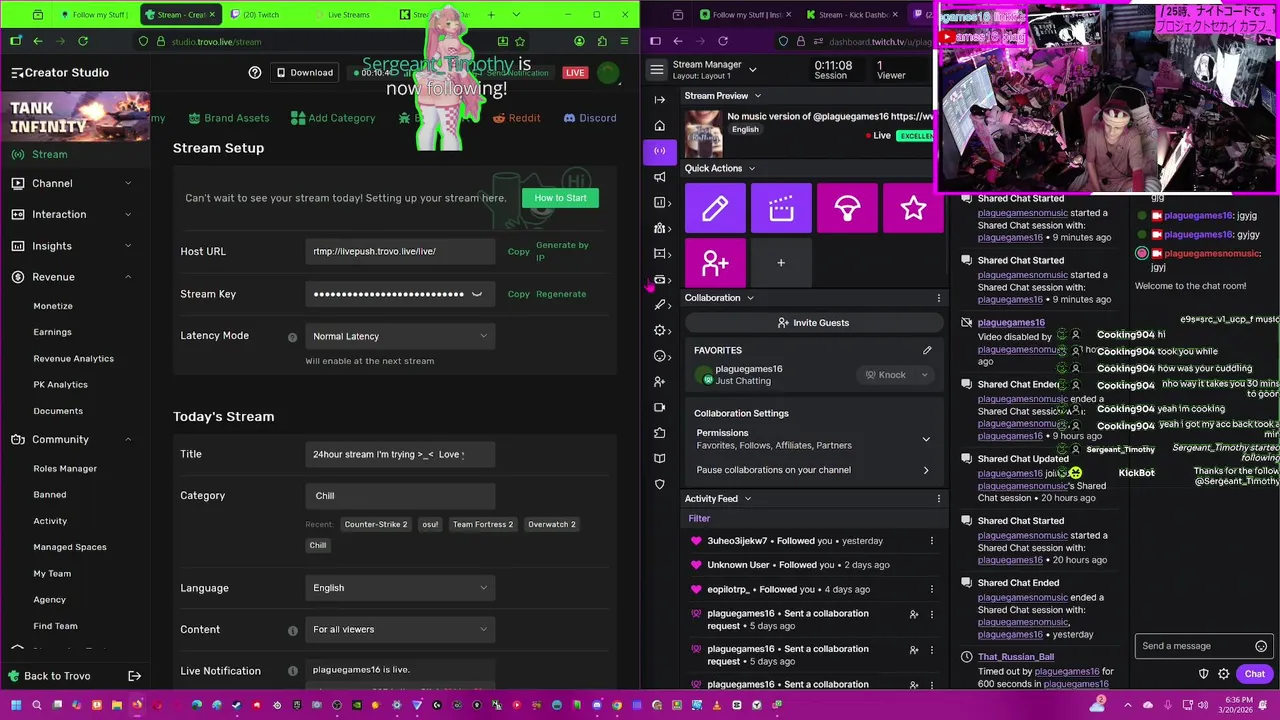
Task: Open Revenue Analytics page
Action: [x=73, y=358]
